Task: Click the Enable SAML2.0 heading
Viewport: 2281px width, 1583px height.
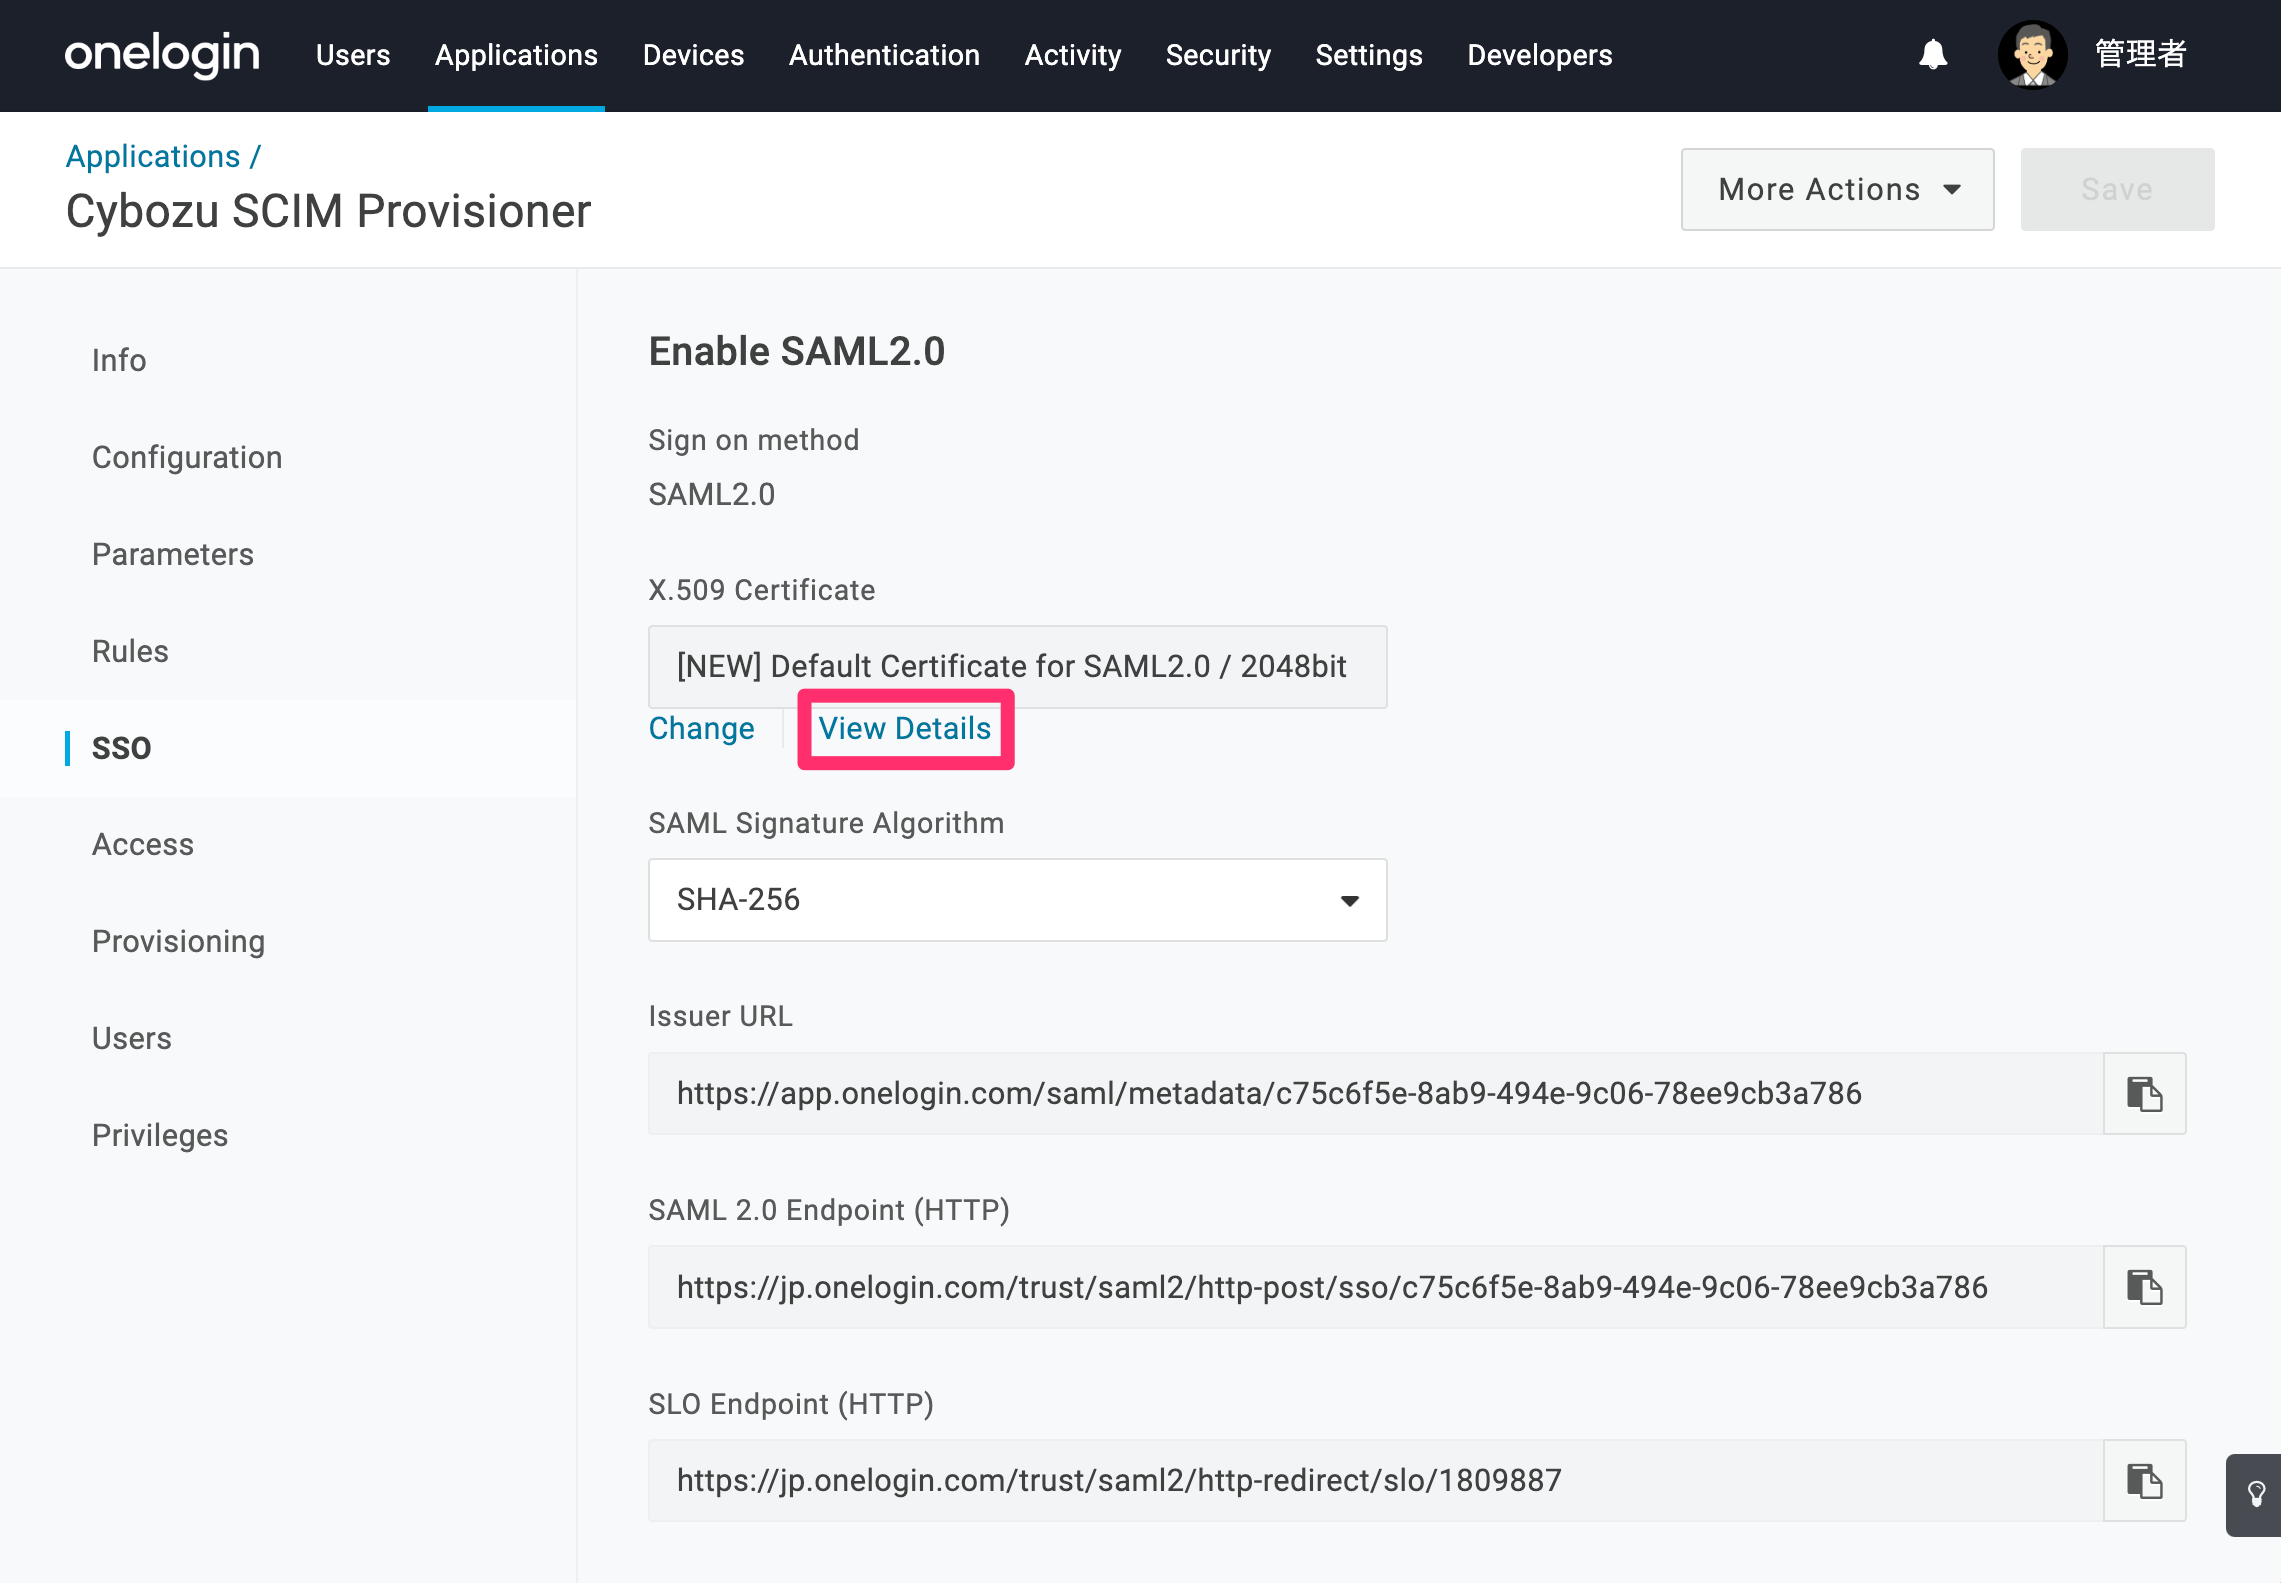Action: 797,352
